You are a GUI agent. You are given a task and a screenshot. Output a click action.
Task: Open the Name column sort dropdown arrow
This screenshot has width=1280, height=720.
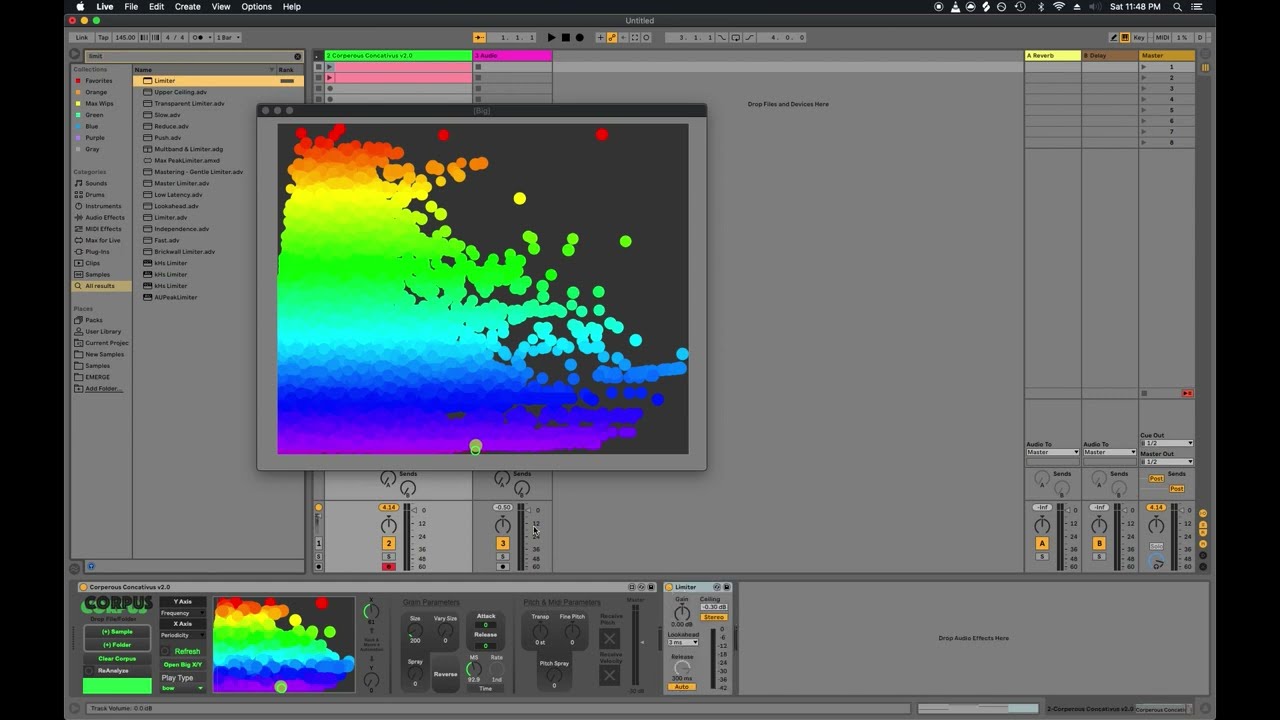tap(271, 70)
